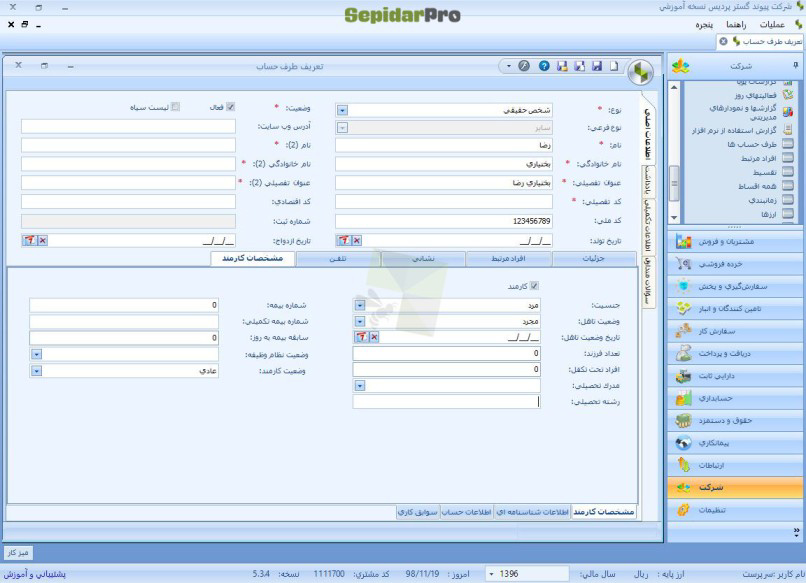
Task: Switch to the نشانی tab
Action: 423,259
